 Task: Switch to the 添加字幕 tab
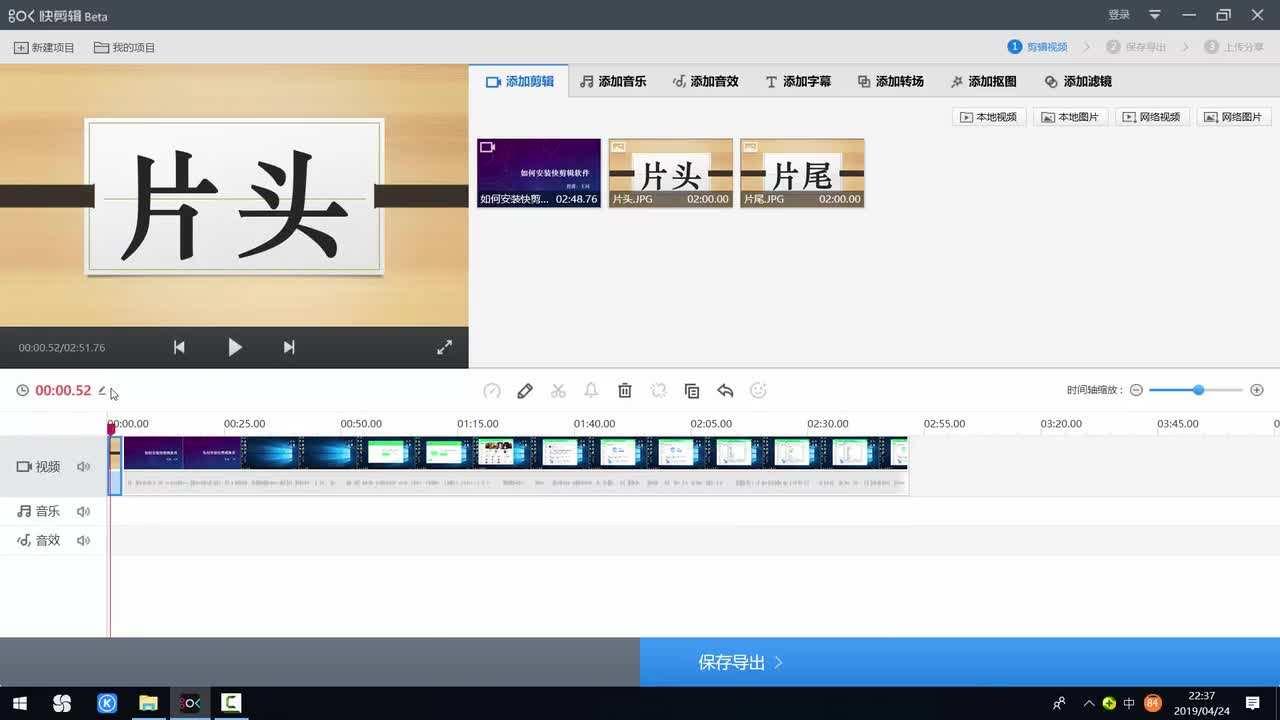[798, 81]
